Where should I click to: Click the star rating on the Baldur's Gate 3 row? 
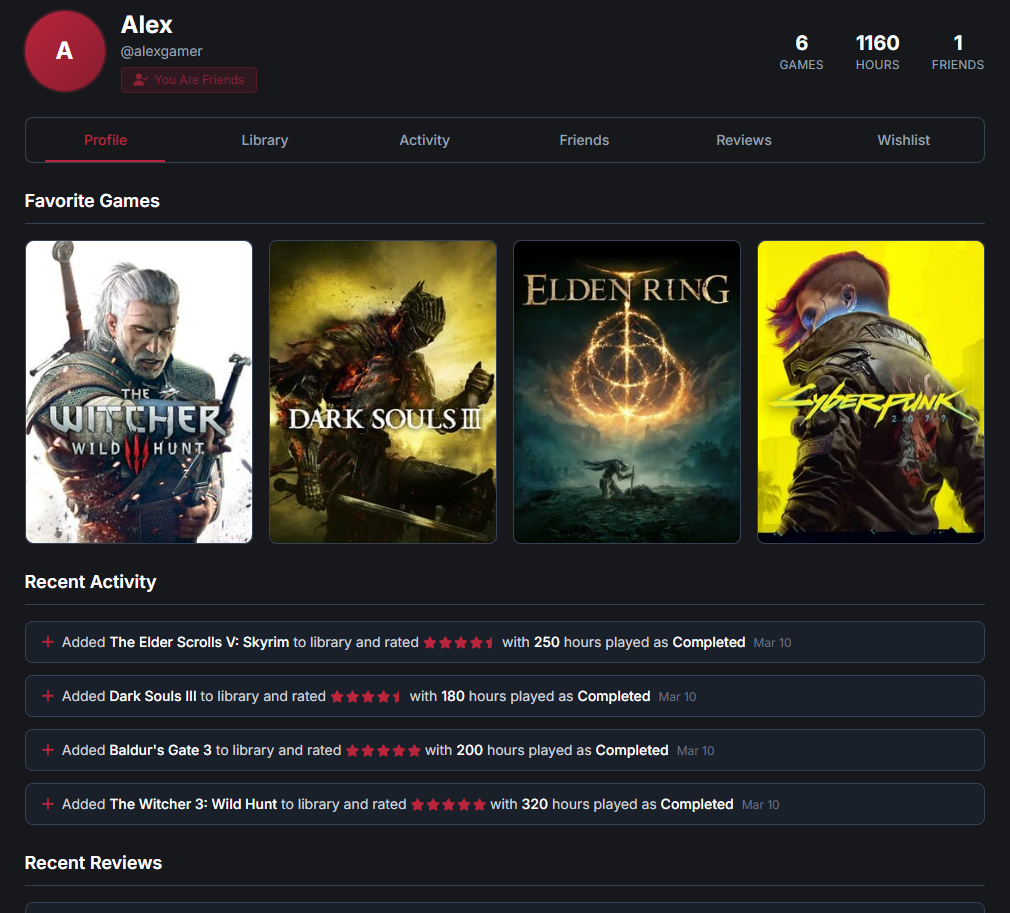tap(383, 751)
